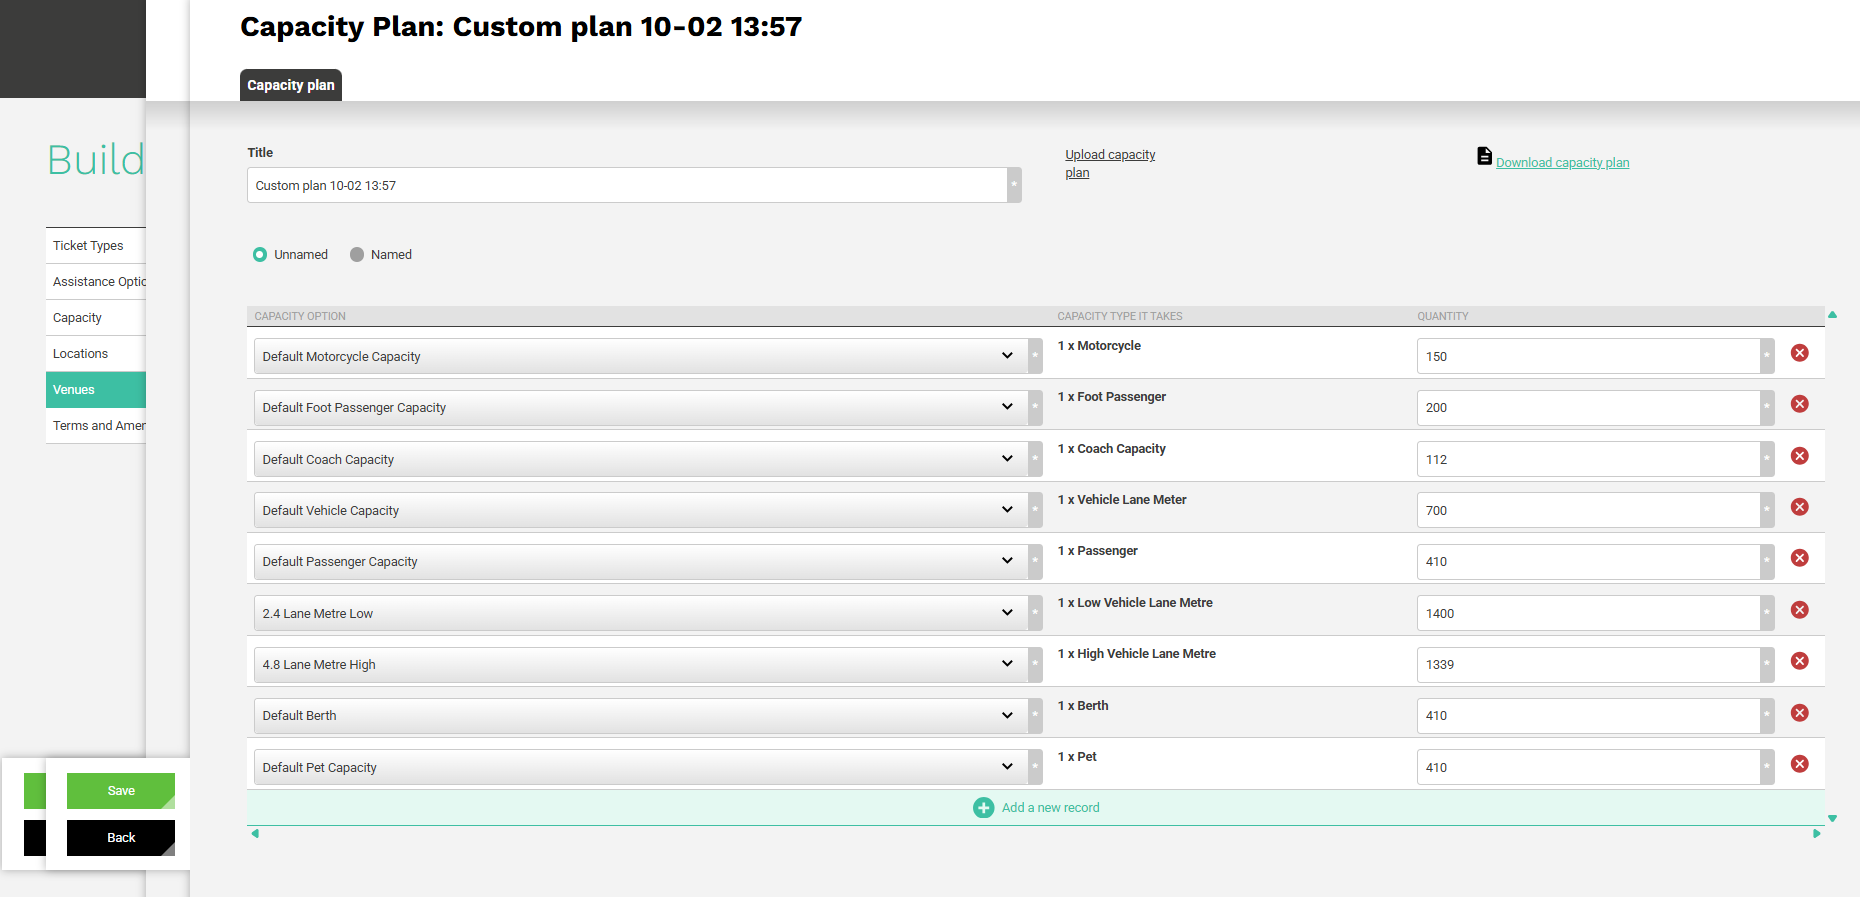Open the Upload capacity plan link
This screenshot has height=897, width=1860.
point(1110,164)
